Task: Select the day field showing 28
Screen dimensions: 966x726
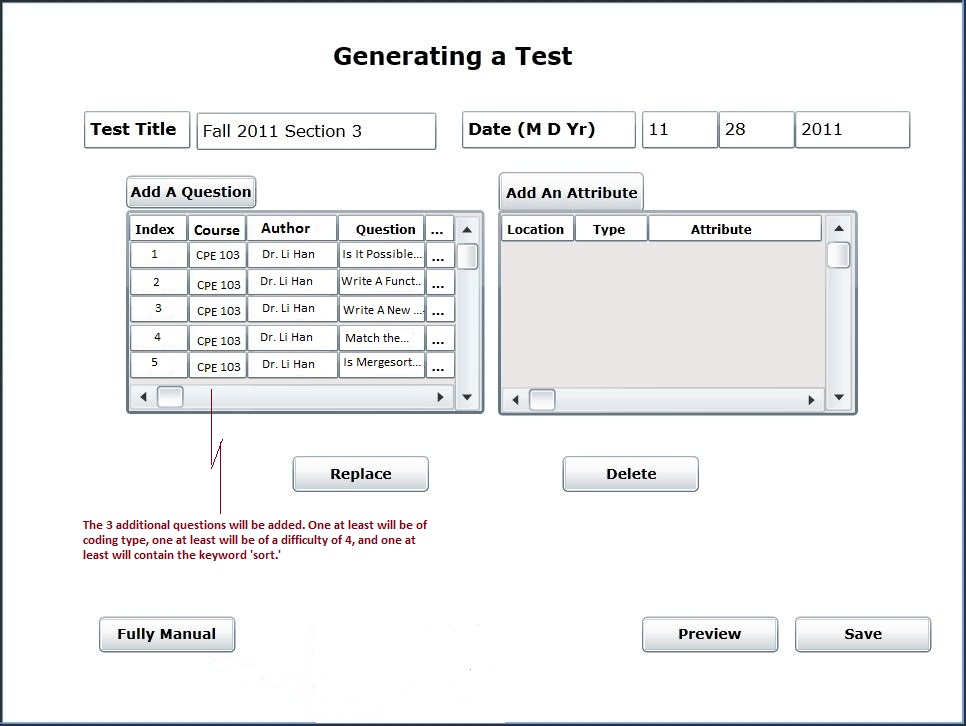Action: [x=756, y=130]
